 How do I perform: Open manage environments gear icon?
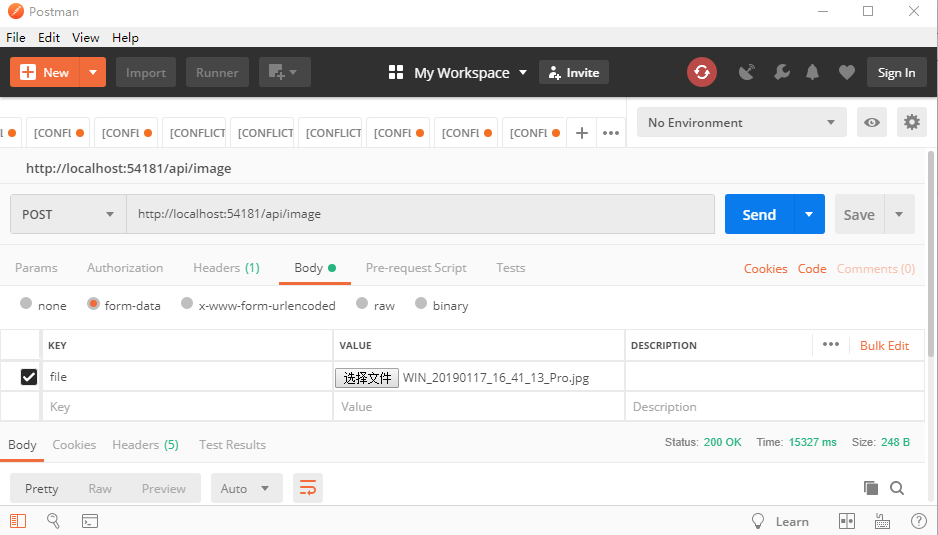point(912,122)
